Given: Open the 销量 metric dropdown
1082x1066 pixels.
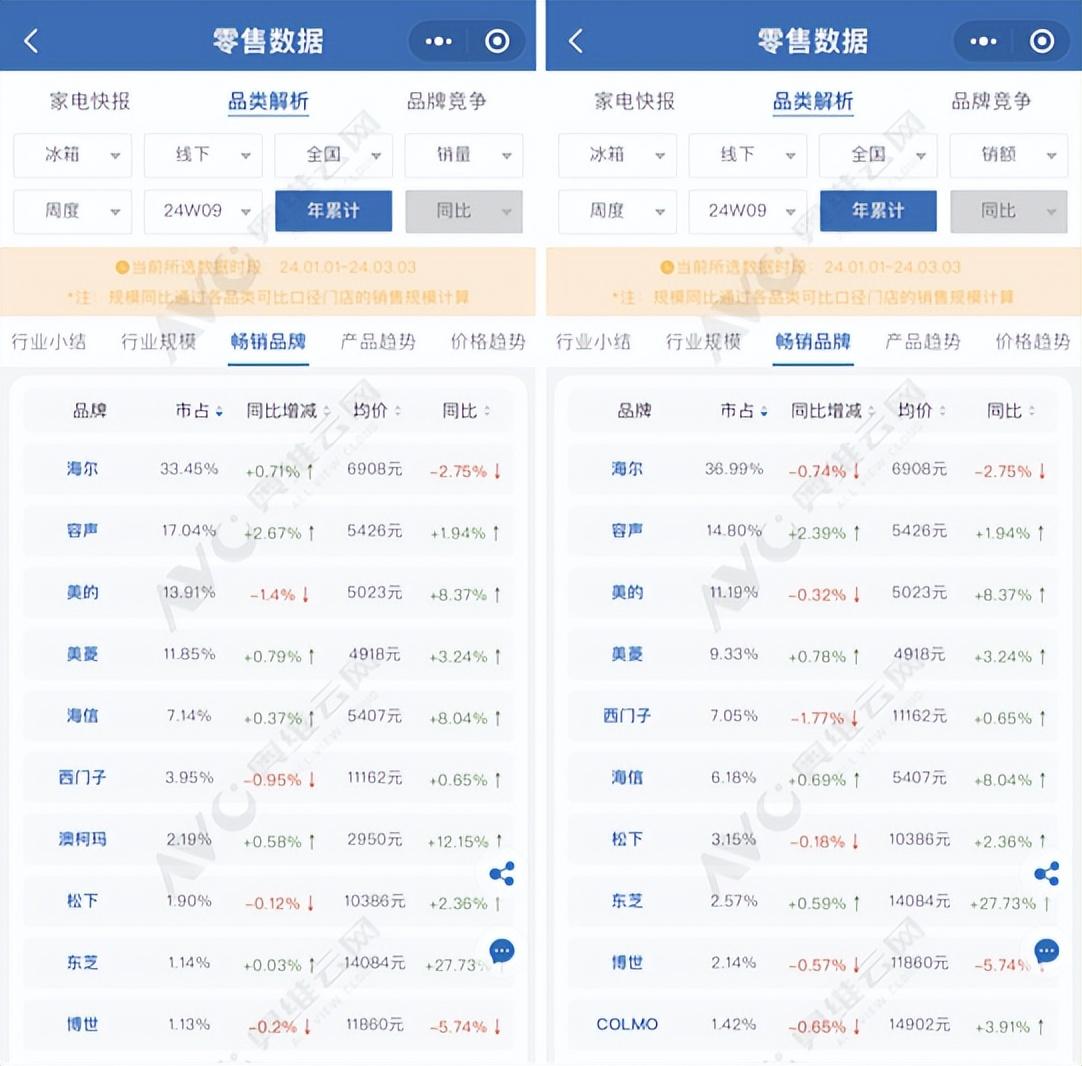Looking at the screenshot, I should pyautogui.click(x=464, y=156).
